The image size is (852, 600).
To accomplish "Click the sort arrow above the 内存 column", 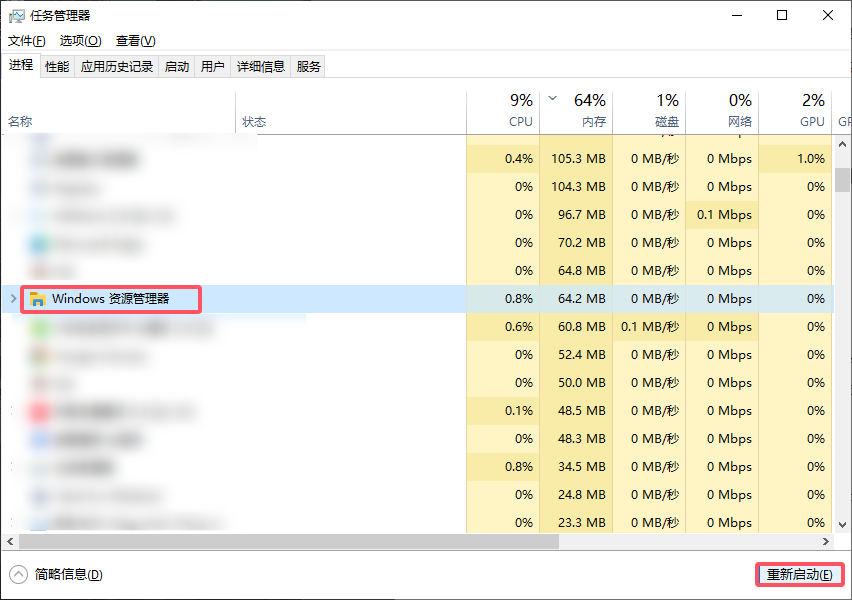I will point(552,99).
